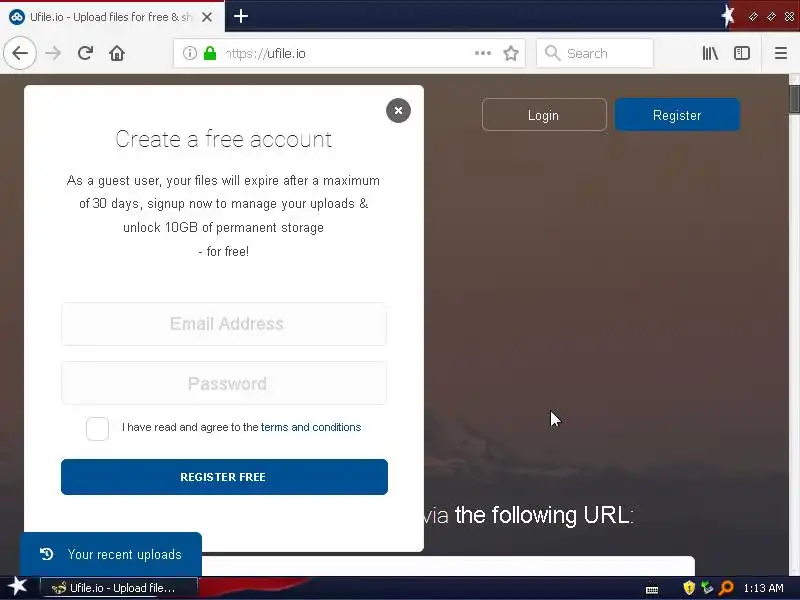Check the terms and conditions agreement box
800x600 pixels.
pos(97,429)
